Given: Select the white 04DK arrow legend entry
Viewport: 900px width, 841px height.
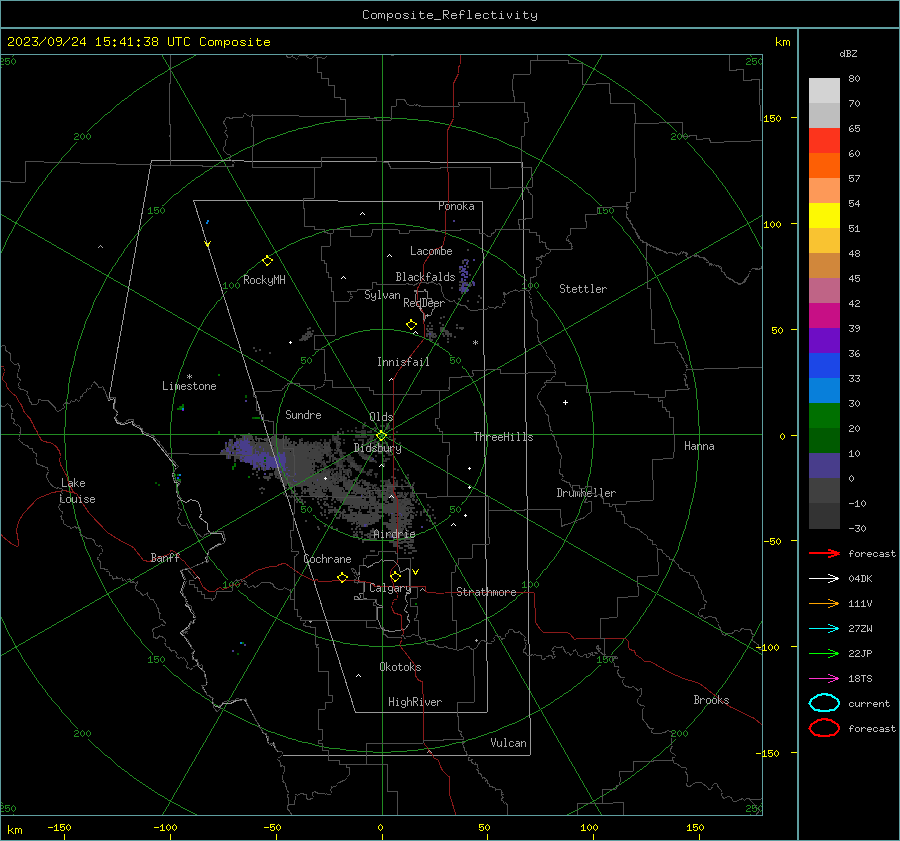Looking at the screenshot, I should tap(824, 579).
